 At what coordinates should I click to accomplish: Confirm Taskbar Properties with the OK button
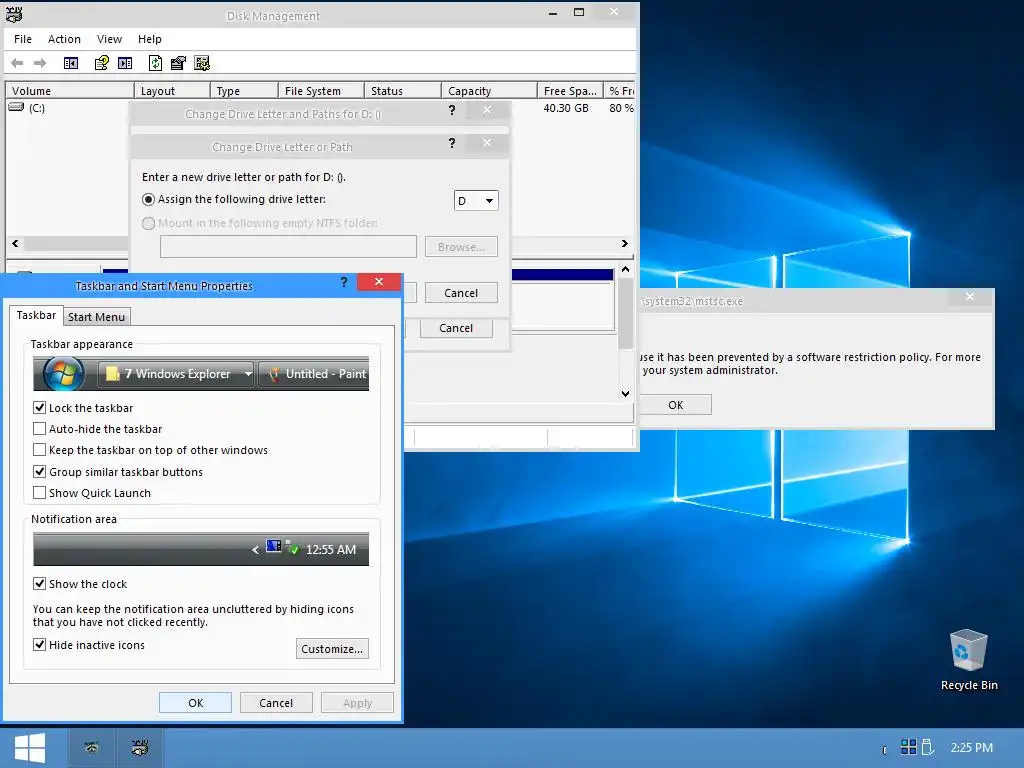point(195,703)
